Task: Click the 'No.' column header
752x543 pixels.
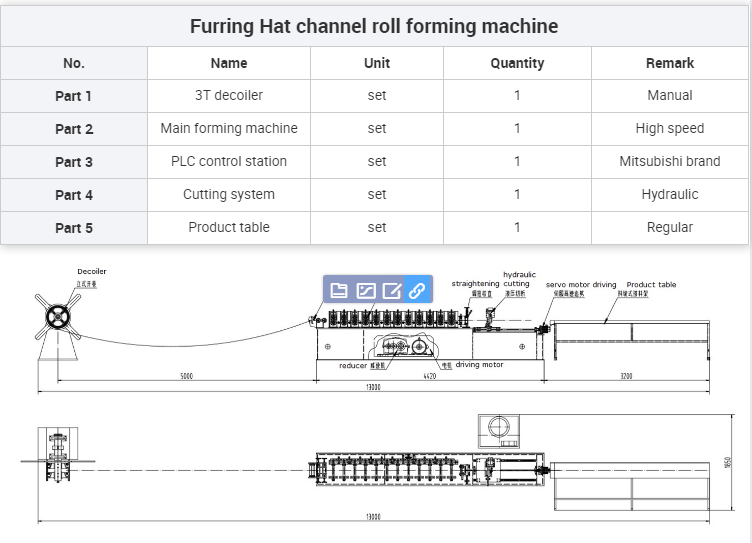Action: click(x=74, y=63)
